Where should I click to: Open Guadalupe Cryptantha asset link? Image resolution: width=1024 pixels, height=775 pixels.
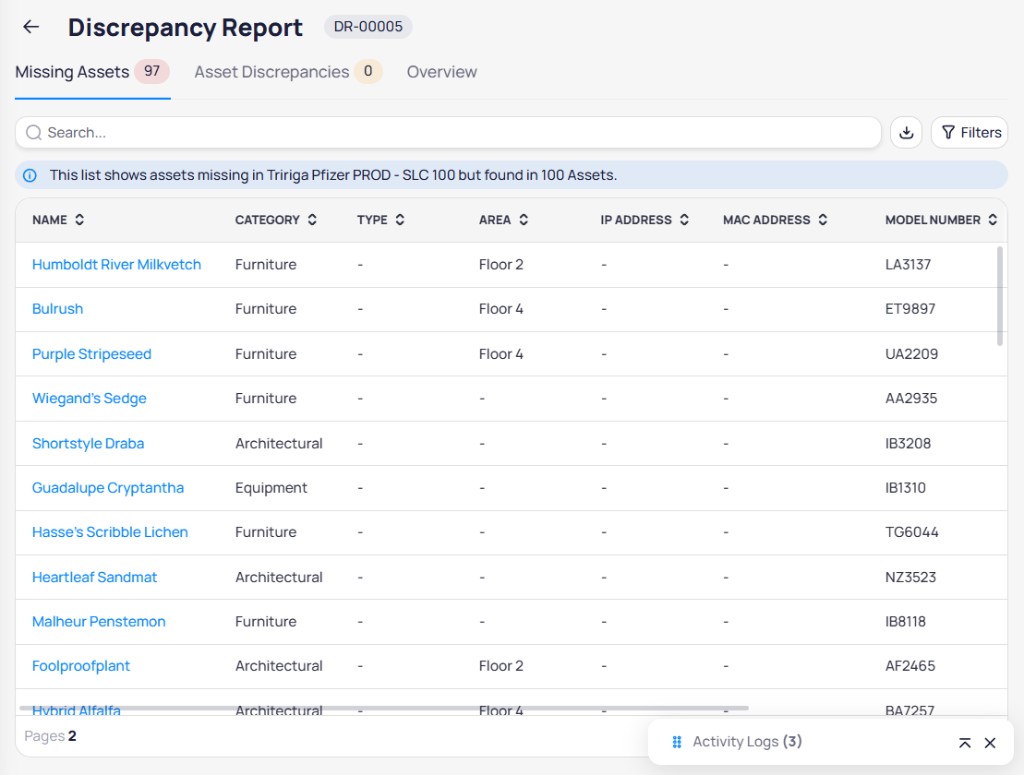(x=108, y=488)
